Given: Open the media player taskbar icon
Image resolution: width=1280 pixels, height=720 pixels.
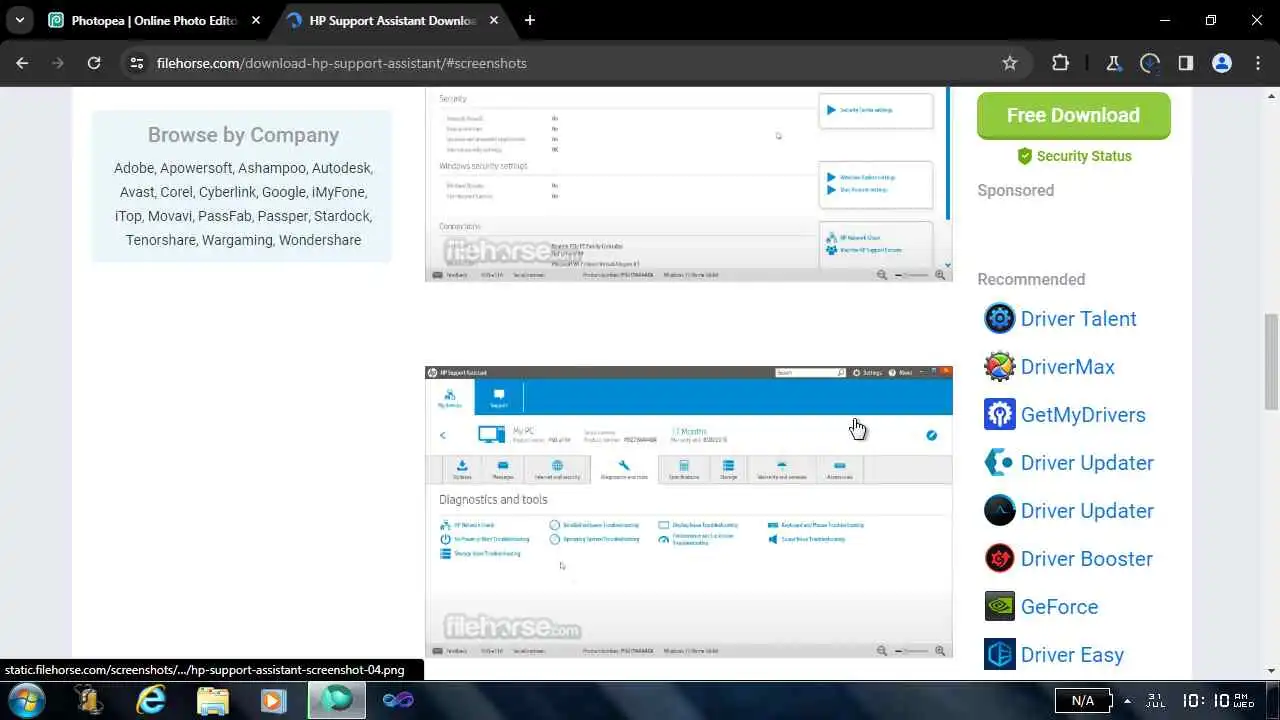Looking at the screenshot, I should [273, 699].
